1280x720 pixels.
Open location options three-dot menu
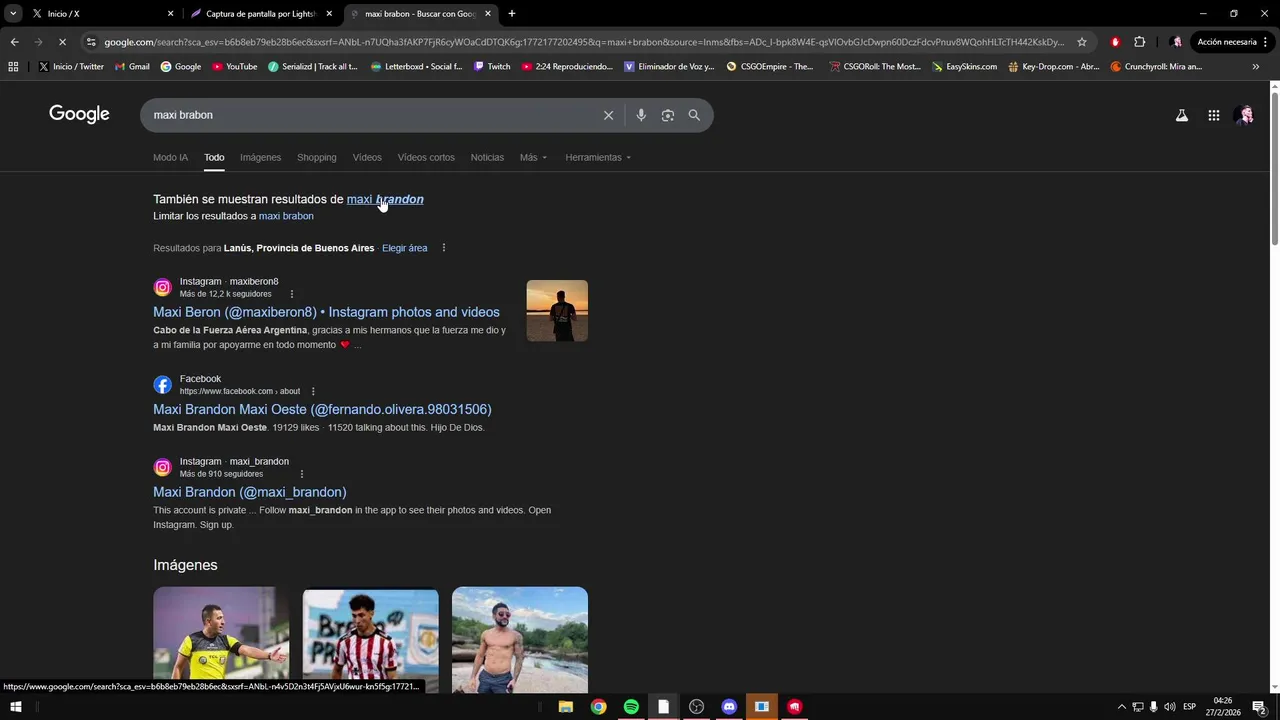[444, 248]
